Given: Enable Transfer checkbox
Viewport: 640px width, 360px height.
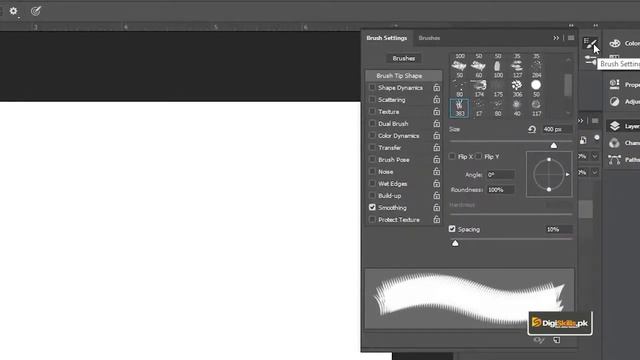Looking at the screenshot, I should [372, 147].
